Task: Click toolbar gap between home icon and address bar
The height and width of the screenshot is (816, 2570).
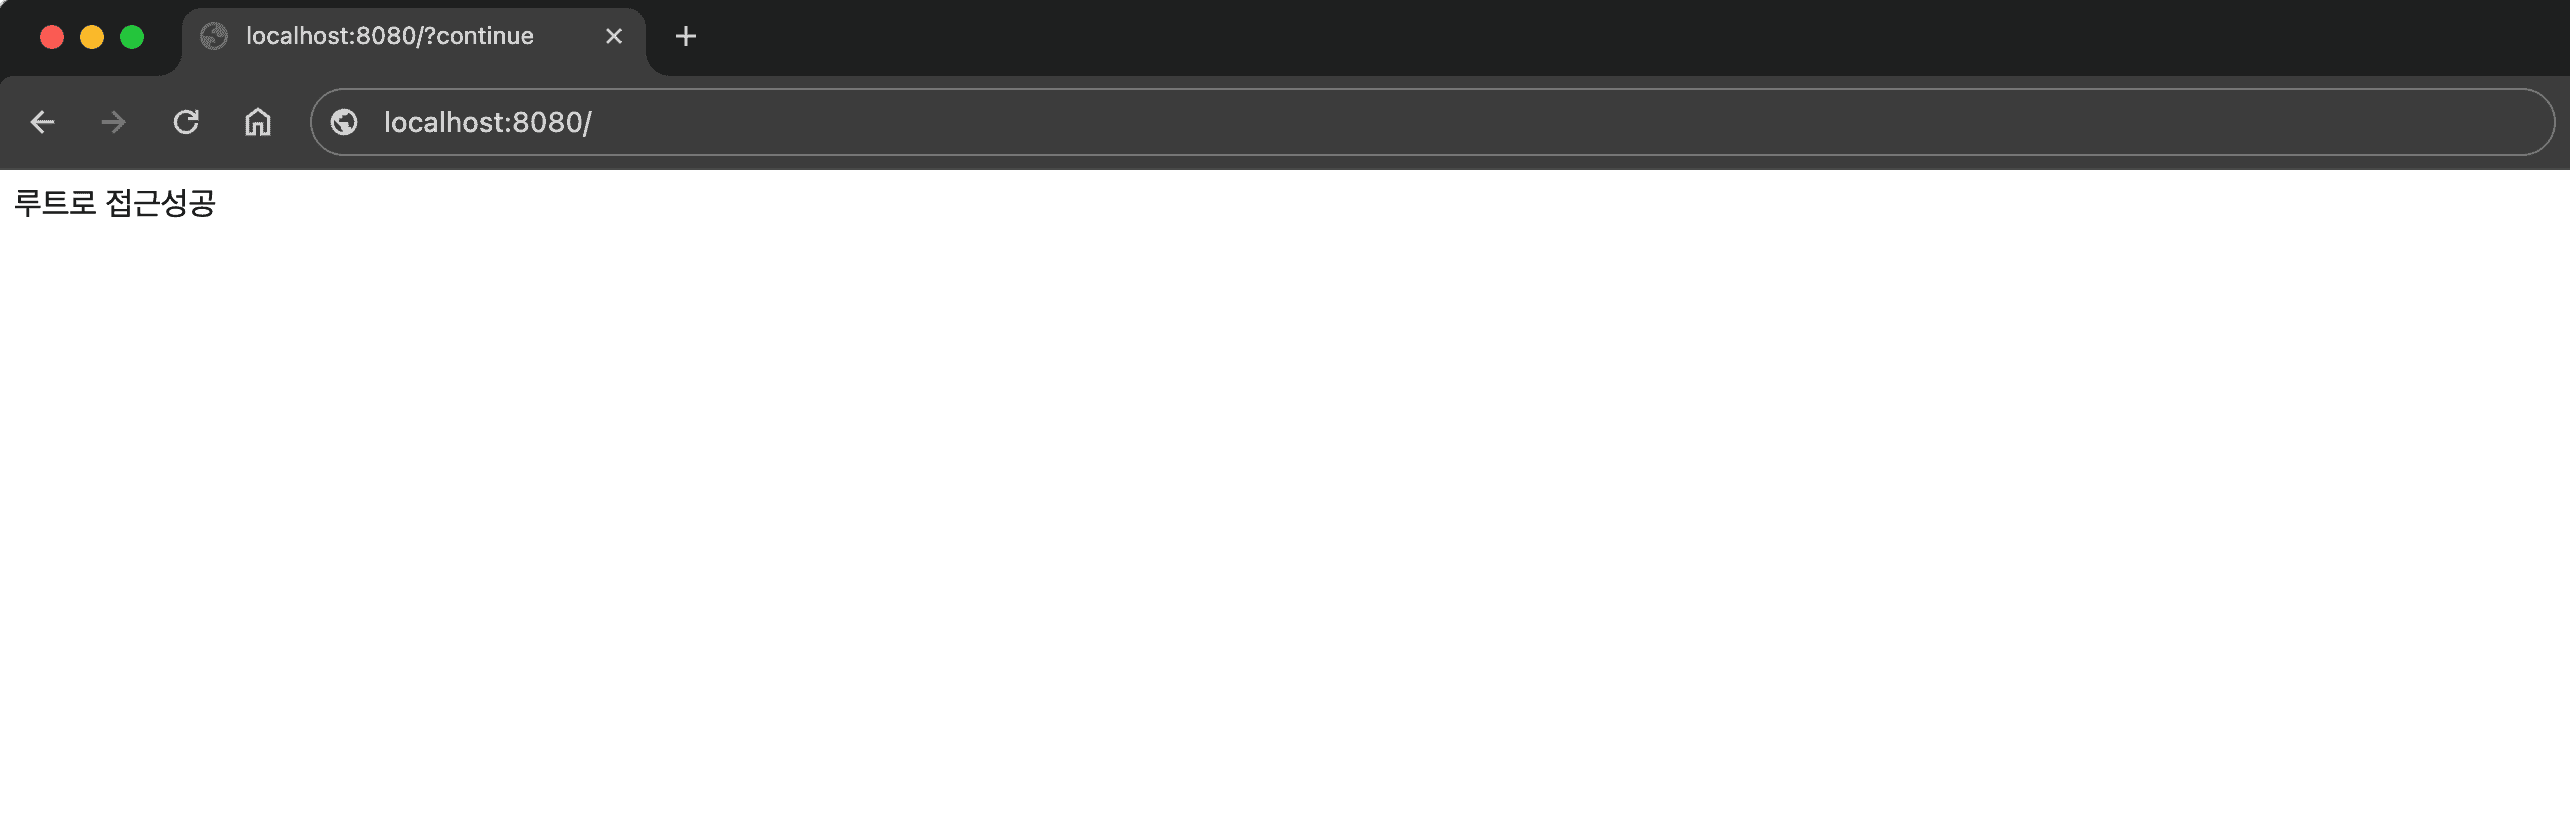Action: coord(293,122)
